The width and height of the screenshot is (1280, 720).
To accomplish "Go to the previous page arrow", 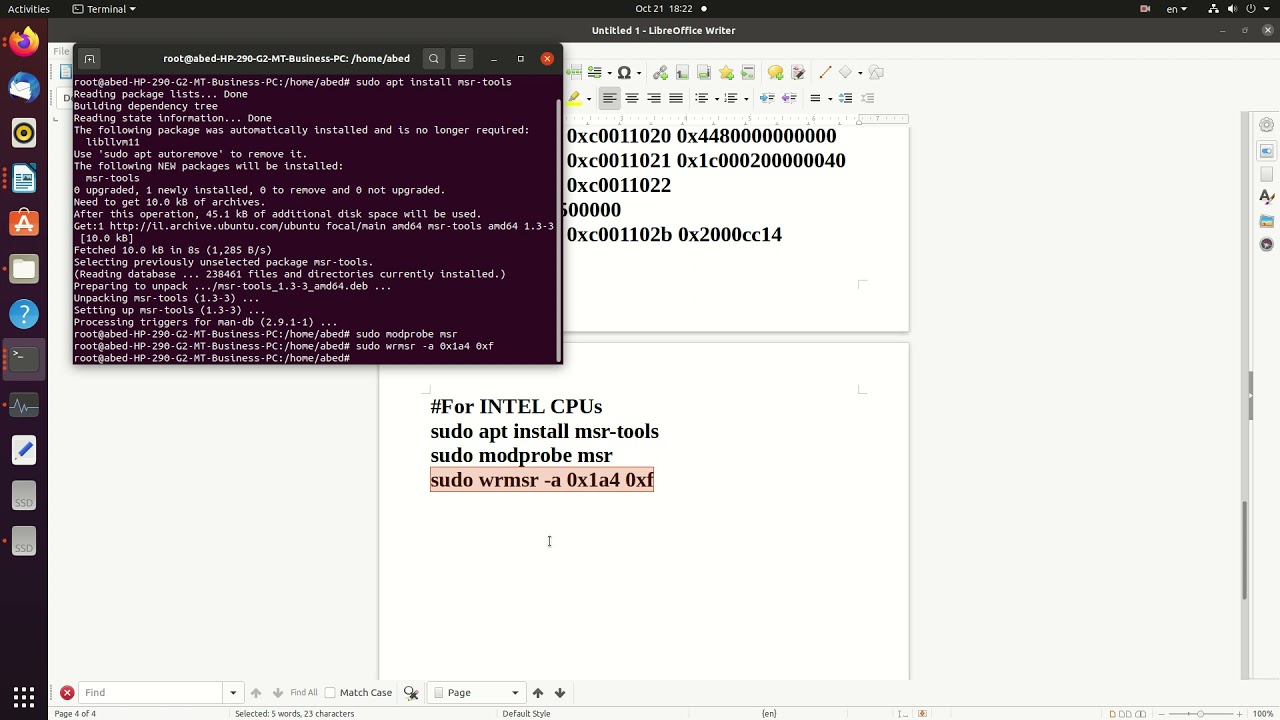I will point(538,692).
